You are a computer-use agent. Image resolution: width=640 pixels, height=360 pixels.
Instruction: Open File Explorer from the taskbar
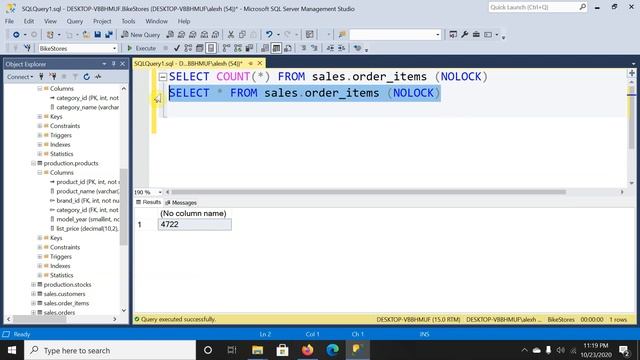pos(258,350)
